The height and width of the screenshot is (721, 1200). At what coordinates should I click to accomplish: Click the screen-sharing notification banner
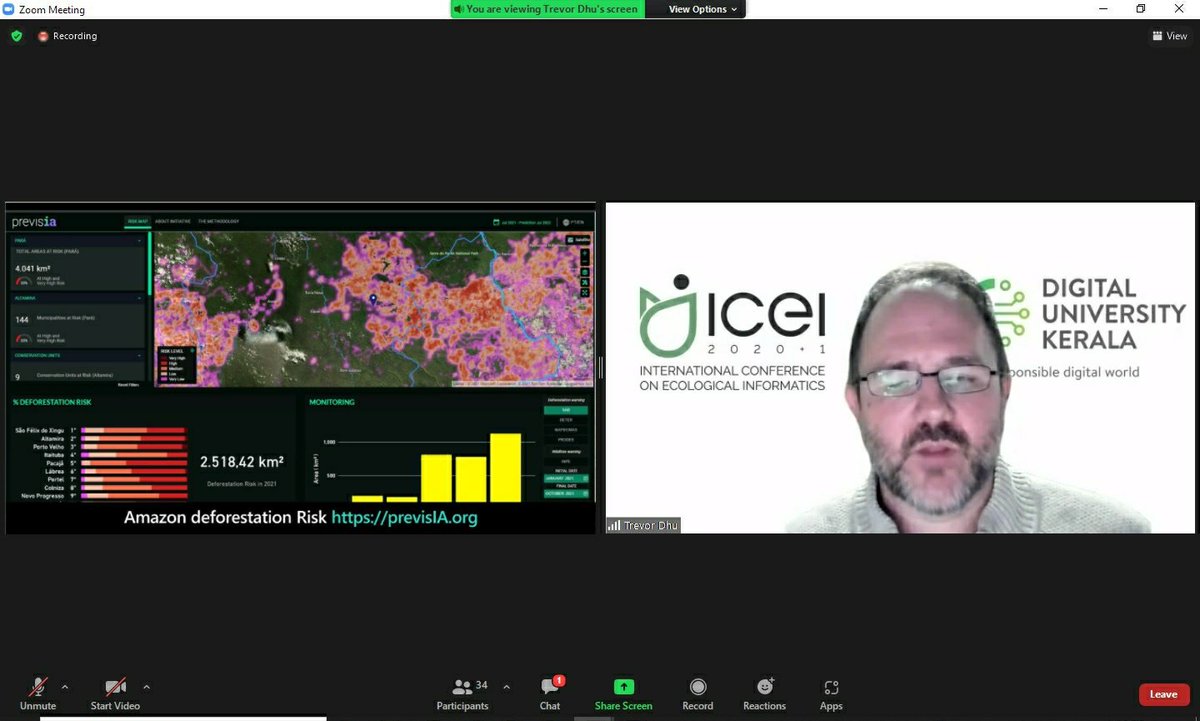547,9
